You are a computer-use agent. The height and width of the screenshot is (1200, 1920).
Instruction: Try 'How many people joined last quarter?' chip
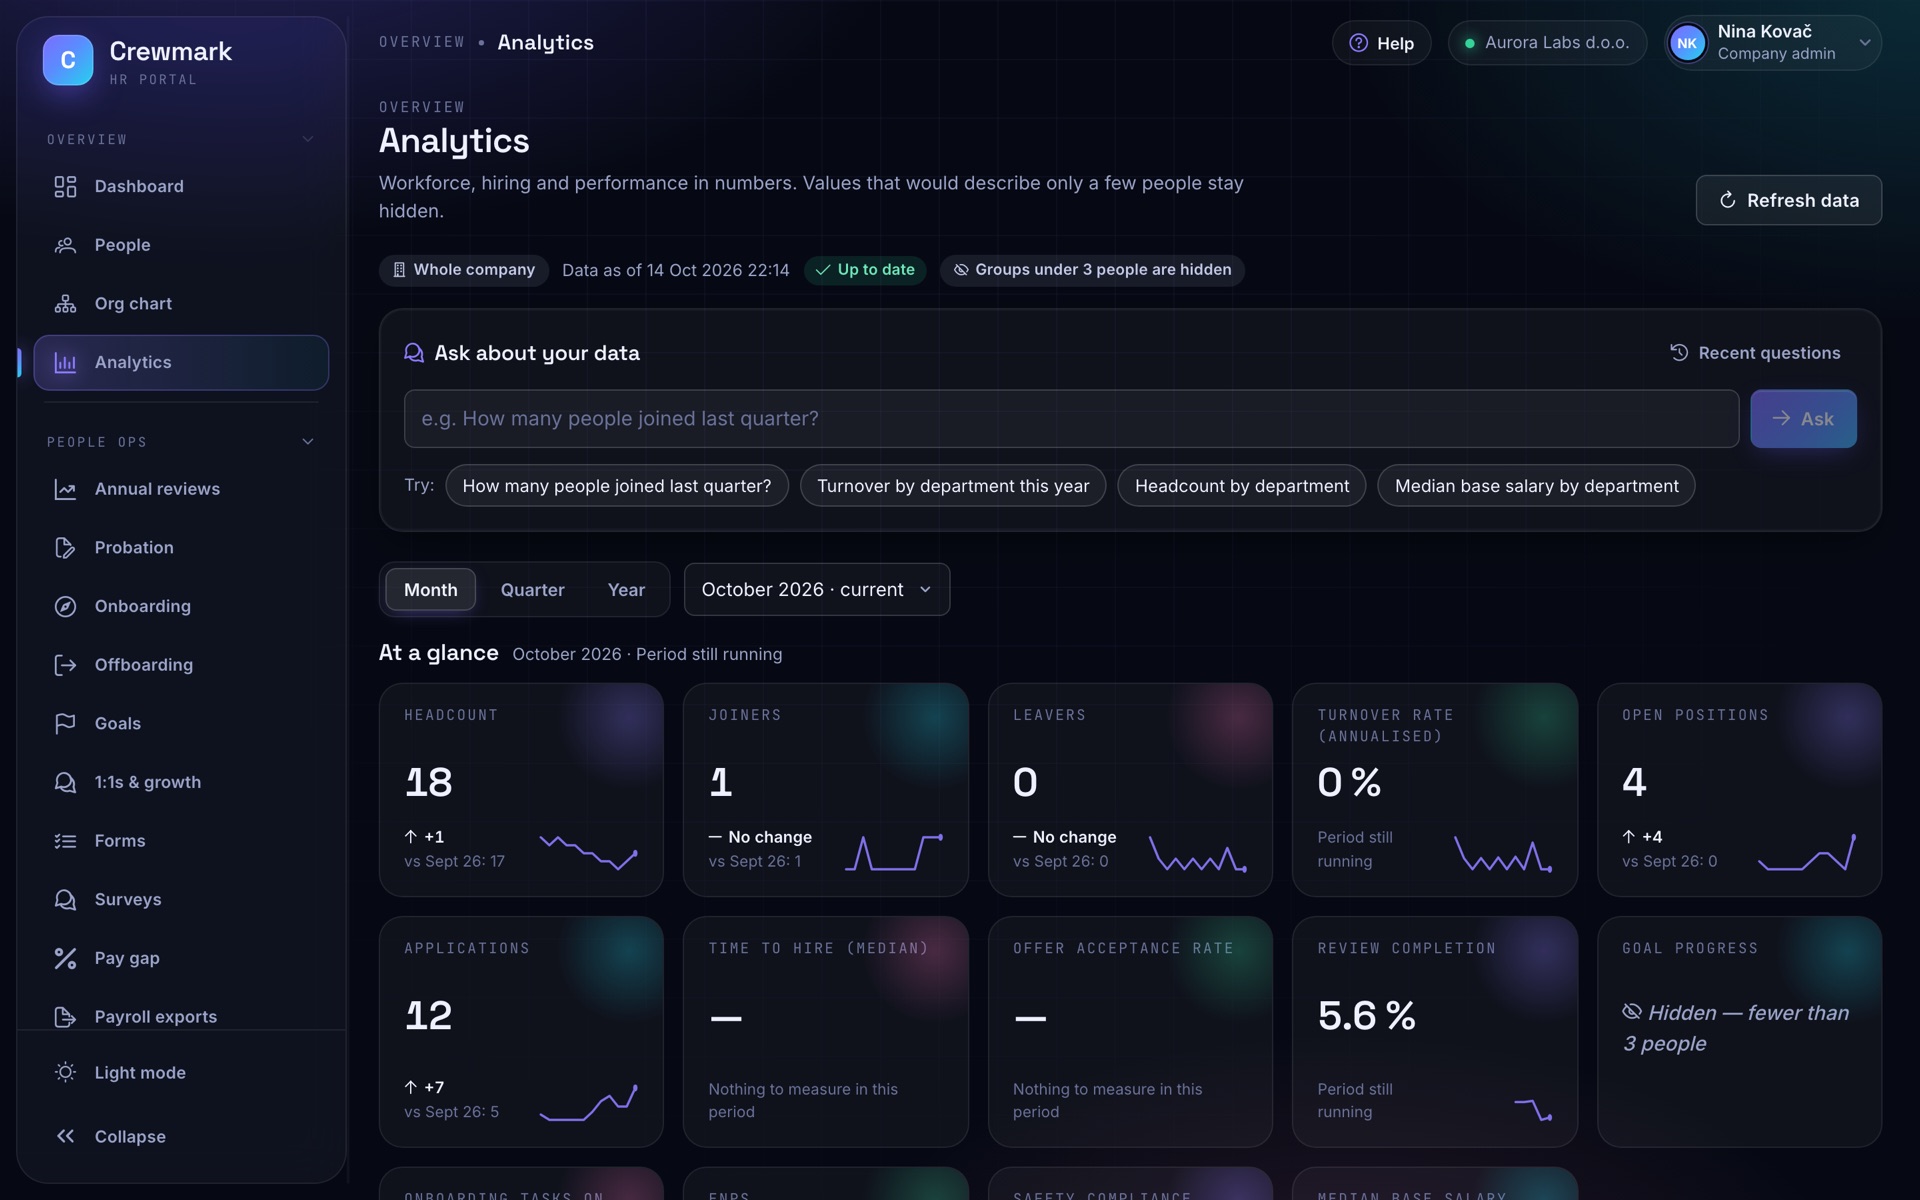click(617, 486)
